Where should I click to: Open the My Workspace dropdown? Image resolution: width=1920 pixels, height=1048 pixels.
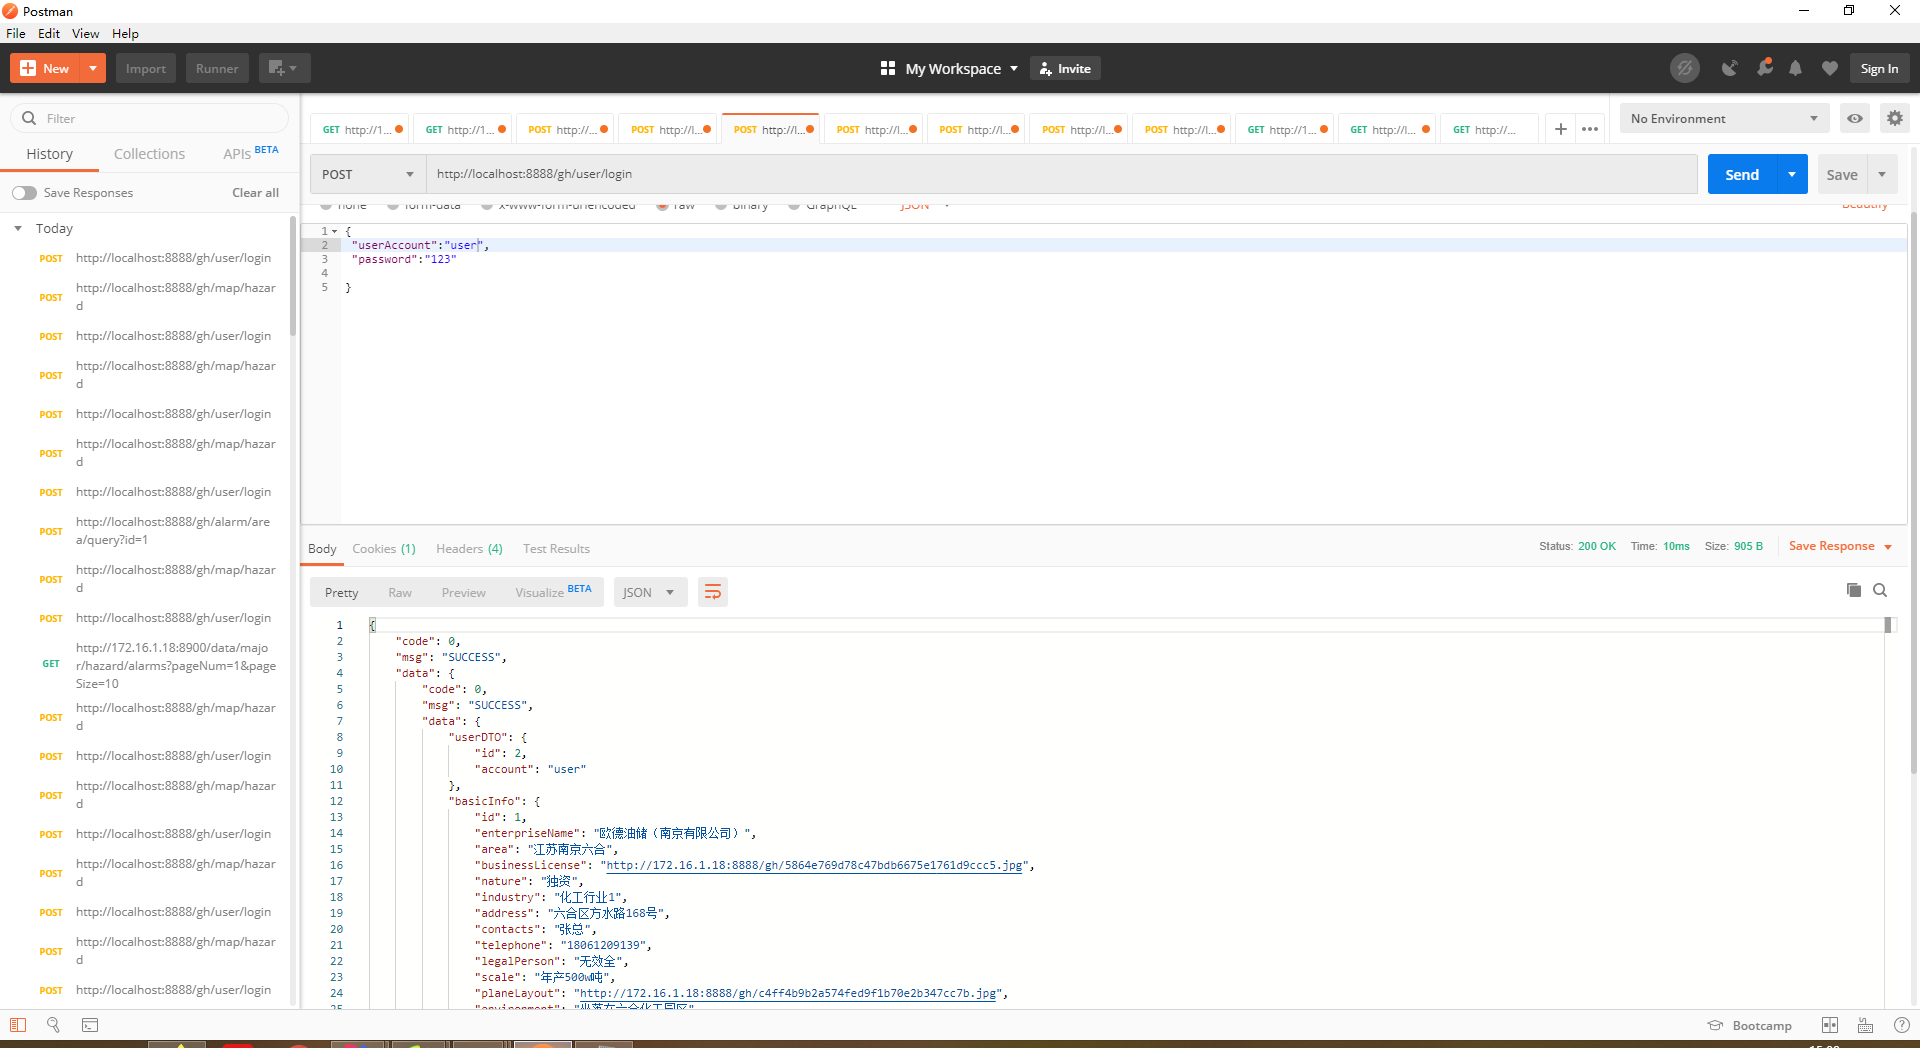click(961, 68)
